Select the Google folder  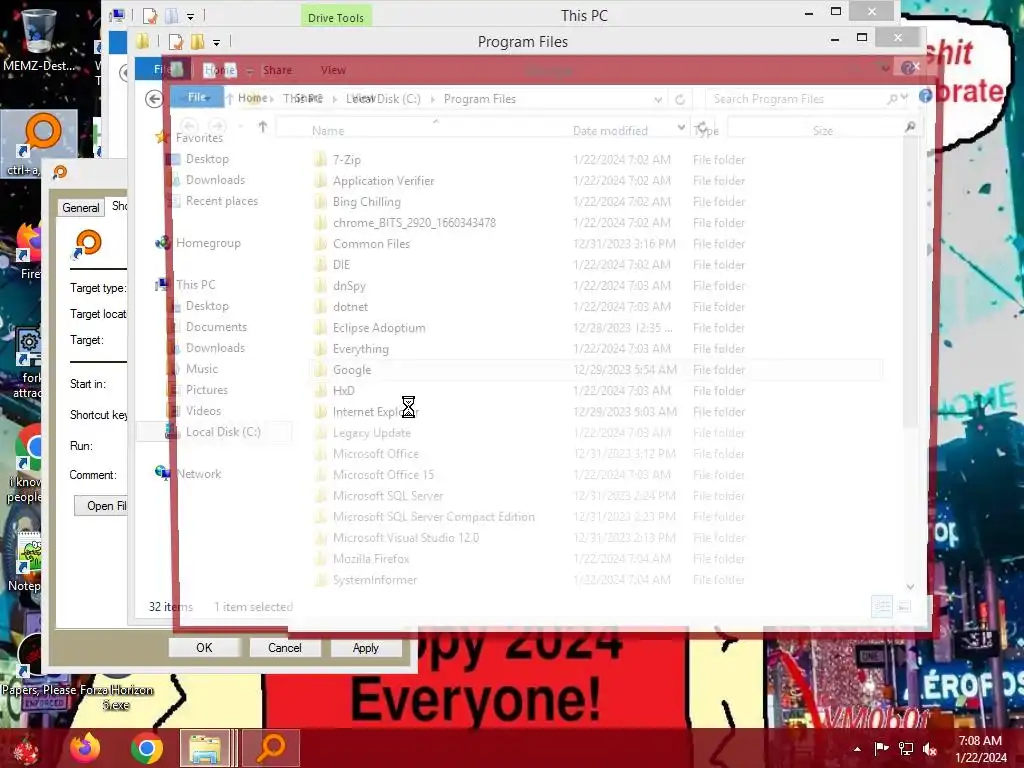coord(351,370)
